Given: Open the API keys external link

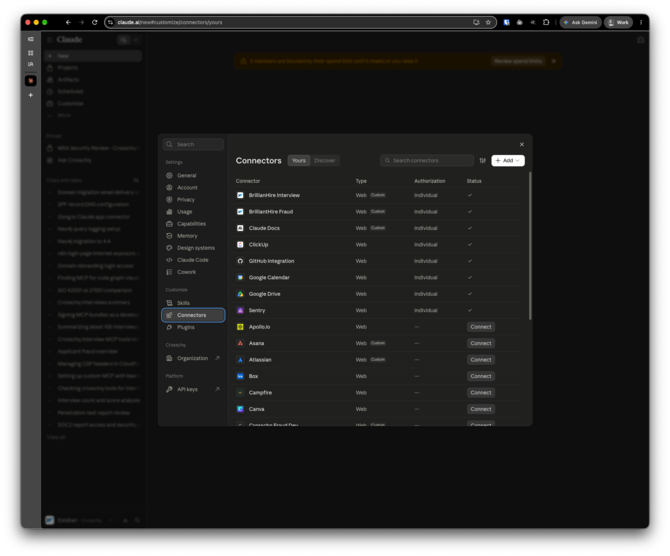Looking at the screenshot, I should click(193, 389).
